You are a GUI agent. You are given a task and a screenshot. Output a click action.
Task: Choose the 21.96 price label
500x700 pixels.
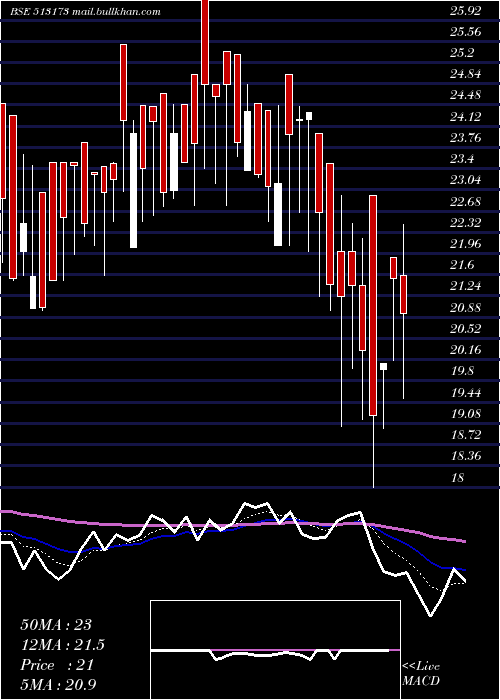tap(465, 244)
